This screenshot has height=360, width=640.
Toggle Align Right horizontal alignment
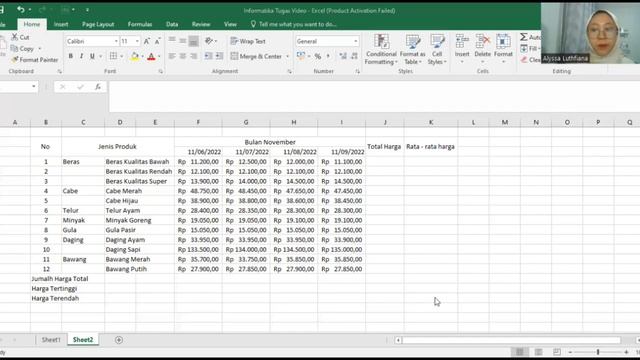point(193,56)
